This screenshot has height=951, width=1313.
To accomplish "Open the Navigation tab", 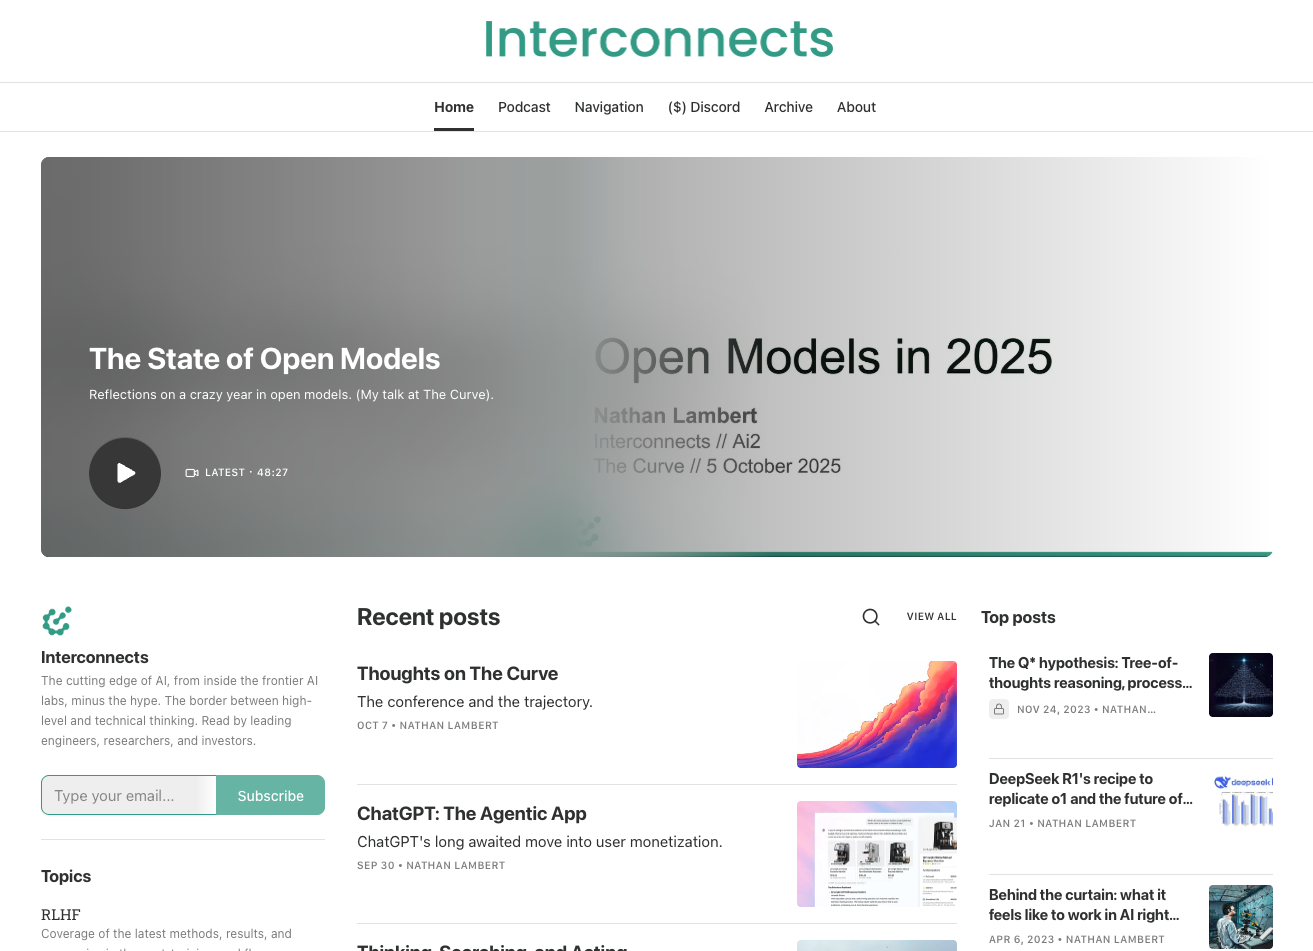I will coord(609,107).
